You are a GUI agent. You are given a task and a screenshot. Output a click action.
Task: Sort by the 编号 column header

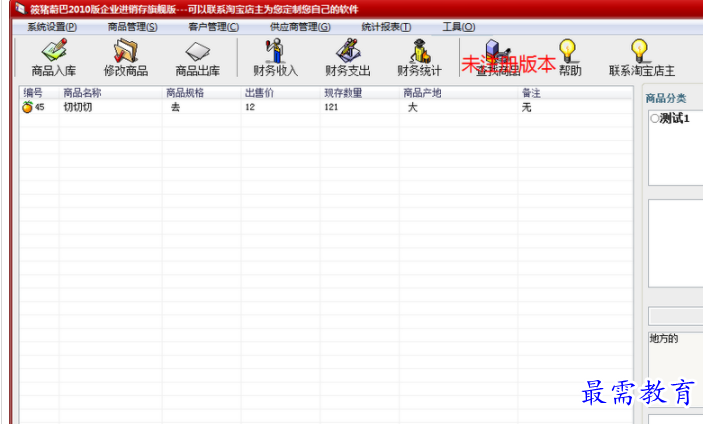[x=39, y=93]
